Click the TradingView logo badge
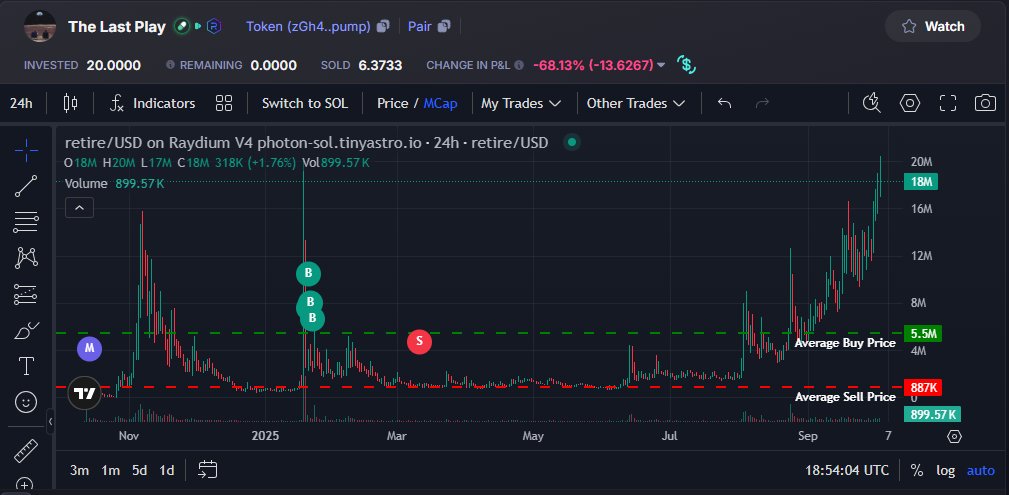Viewport: 1009px width, 495px height. click(84, 393)
